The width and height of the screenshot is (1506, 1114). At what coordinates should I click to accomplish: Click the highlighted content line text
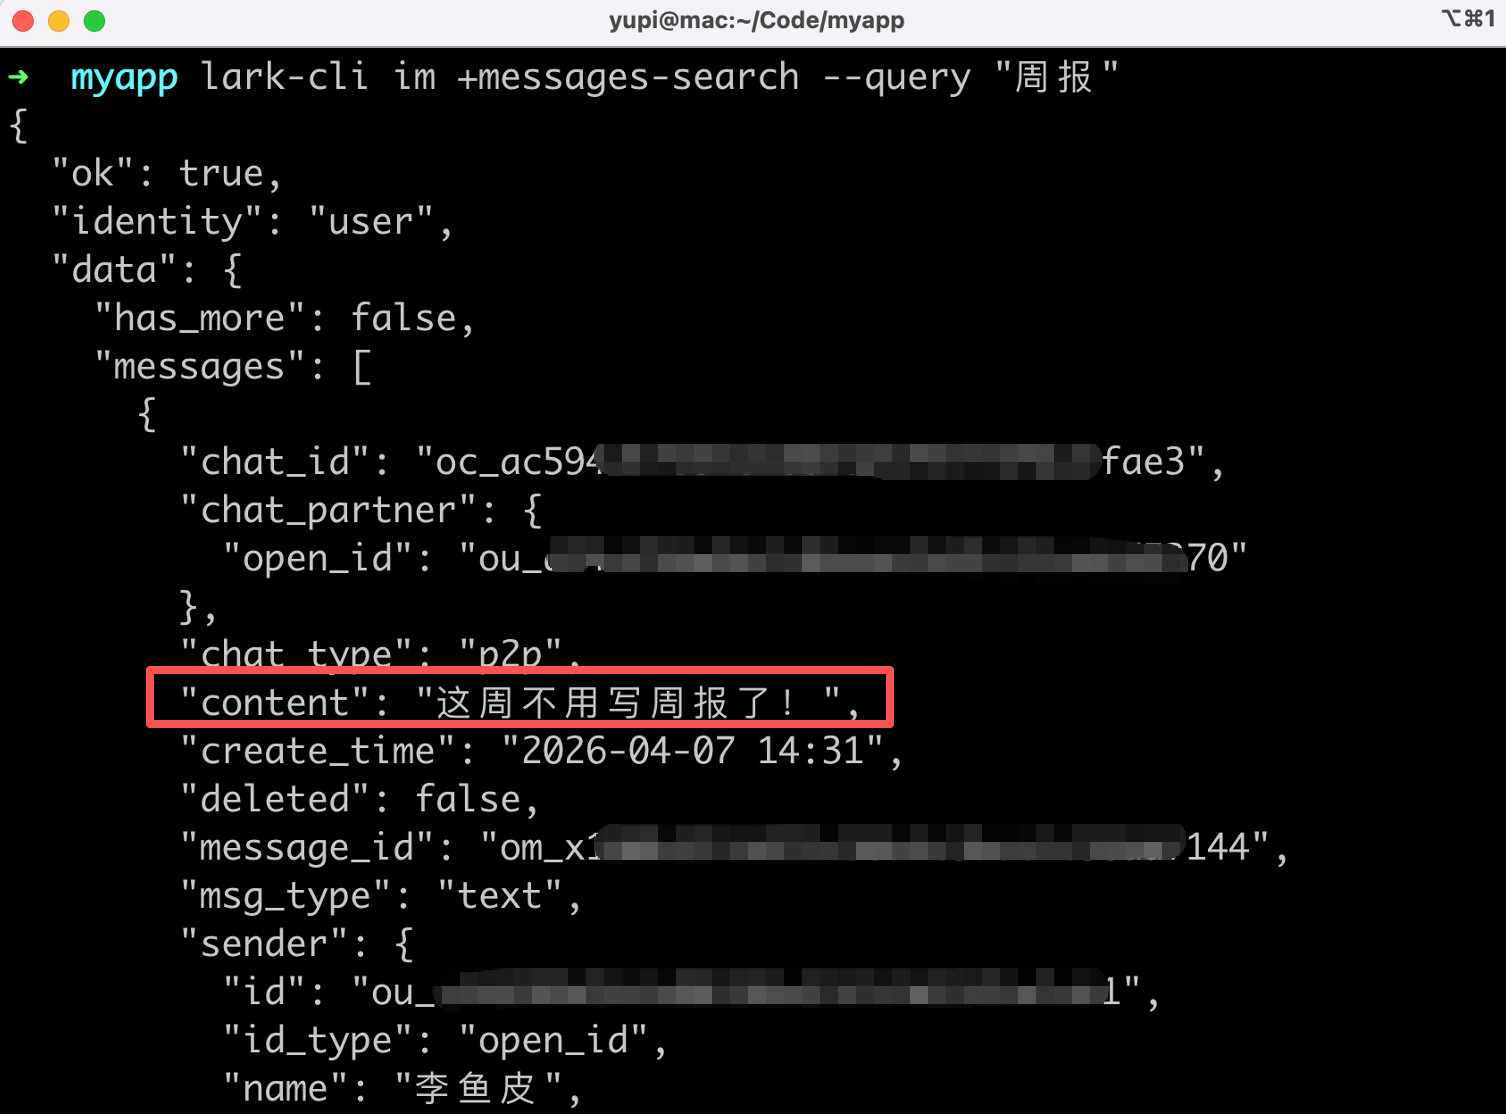520,702
